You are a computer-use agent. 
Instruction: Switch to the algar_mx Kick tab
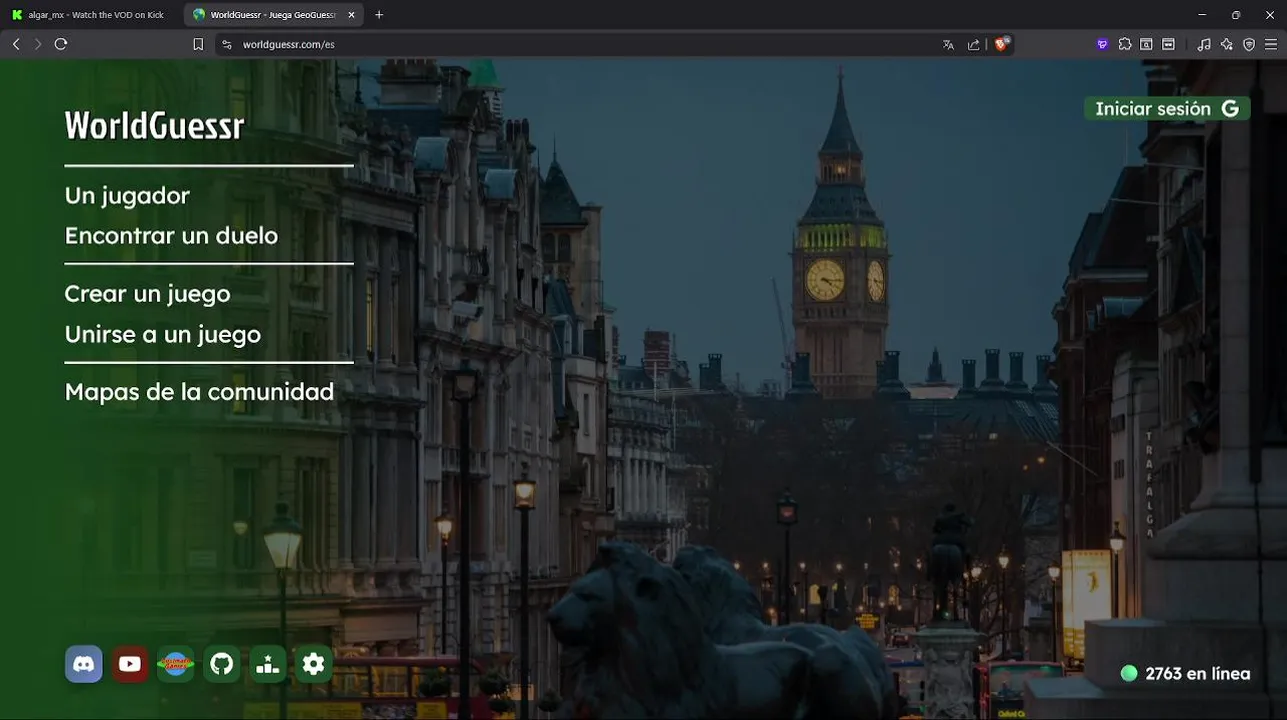[88, 15]
